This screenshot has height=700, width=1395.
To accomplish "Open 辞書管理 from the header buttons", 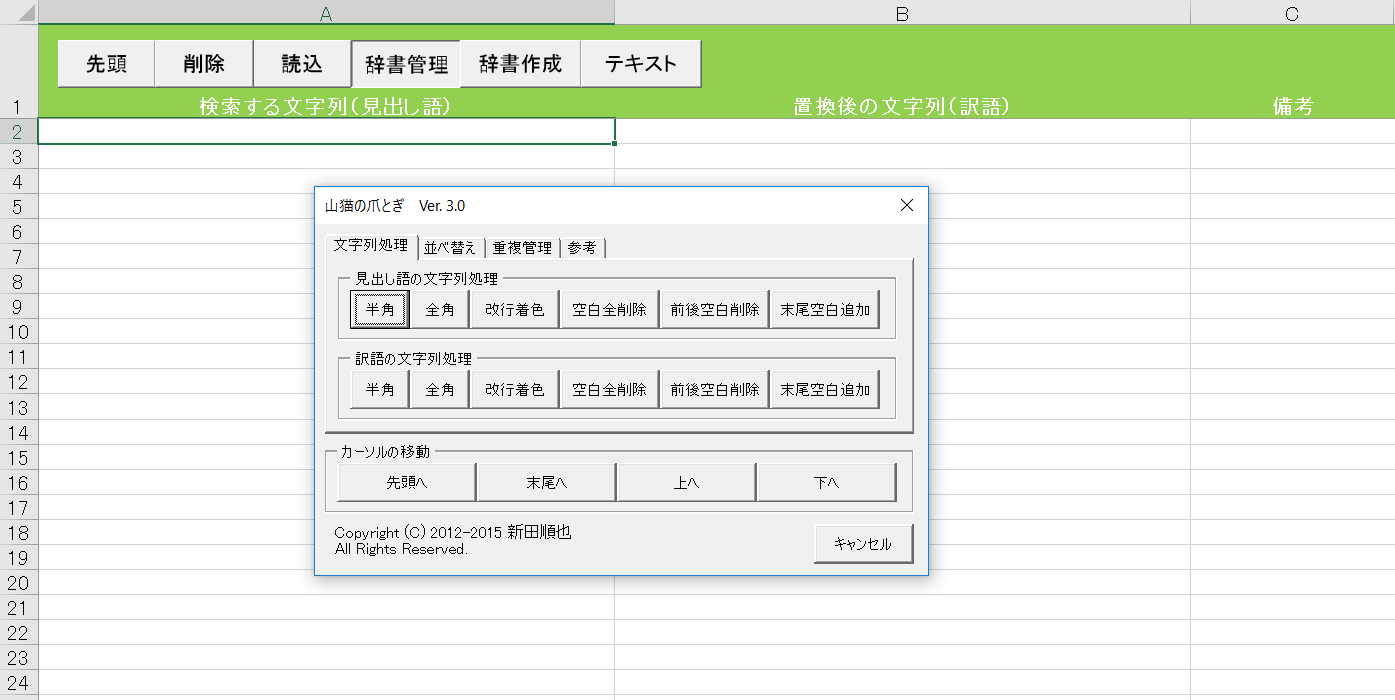I will click(406, 65).
